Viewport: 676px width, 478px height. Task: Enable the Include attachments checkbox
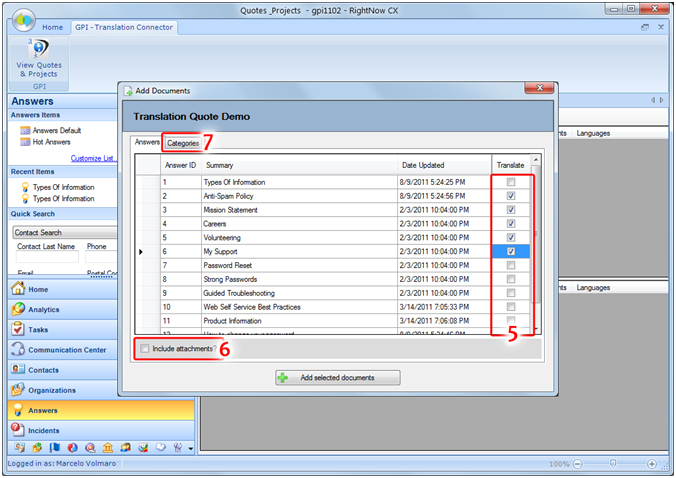(145, 348)
